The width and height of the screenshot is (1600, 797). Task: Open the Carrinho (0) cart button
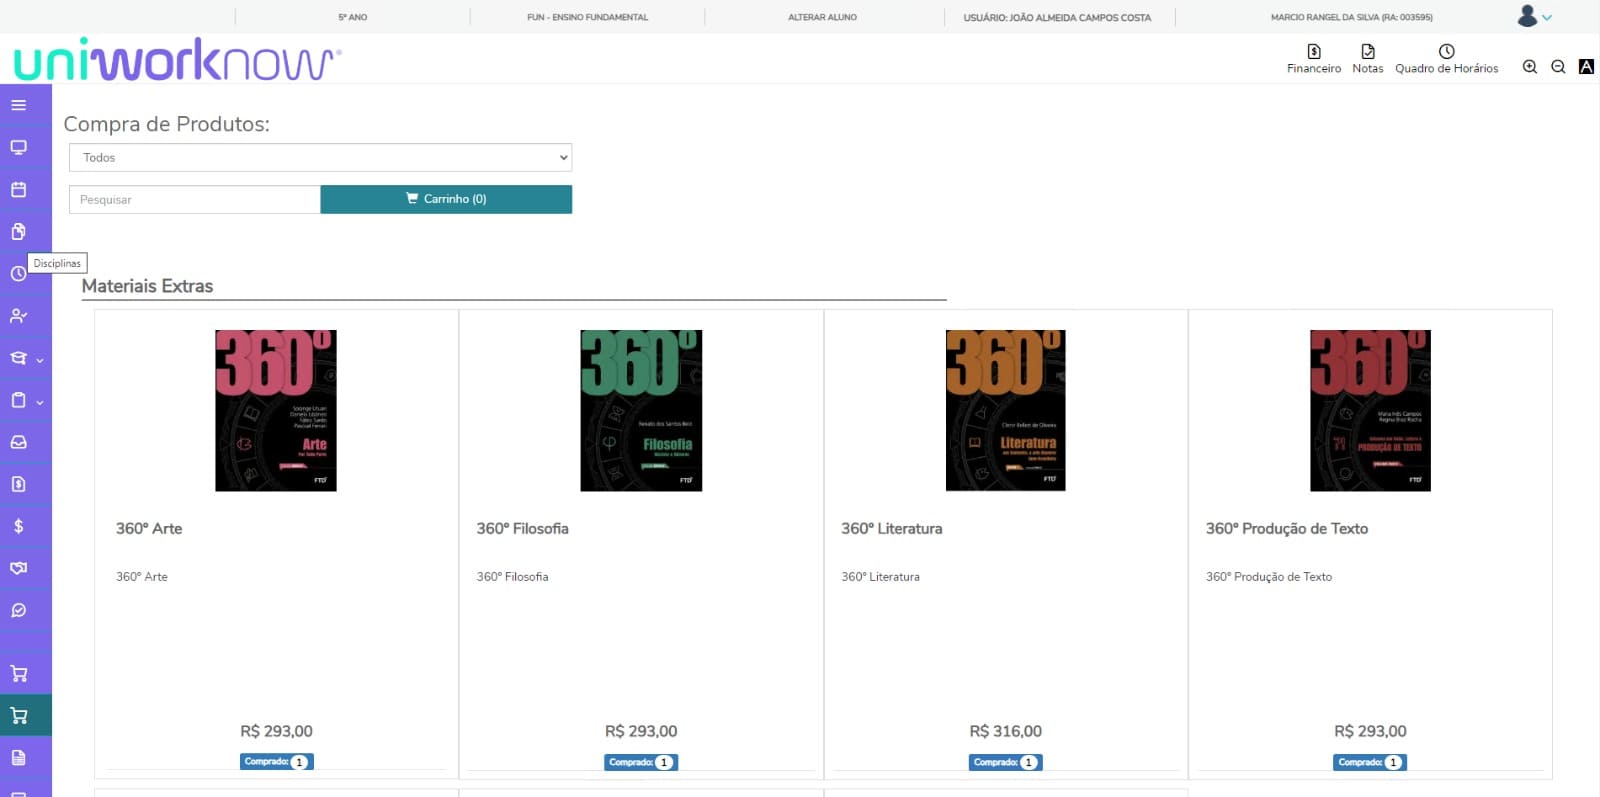click(446, 199)
